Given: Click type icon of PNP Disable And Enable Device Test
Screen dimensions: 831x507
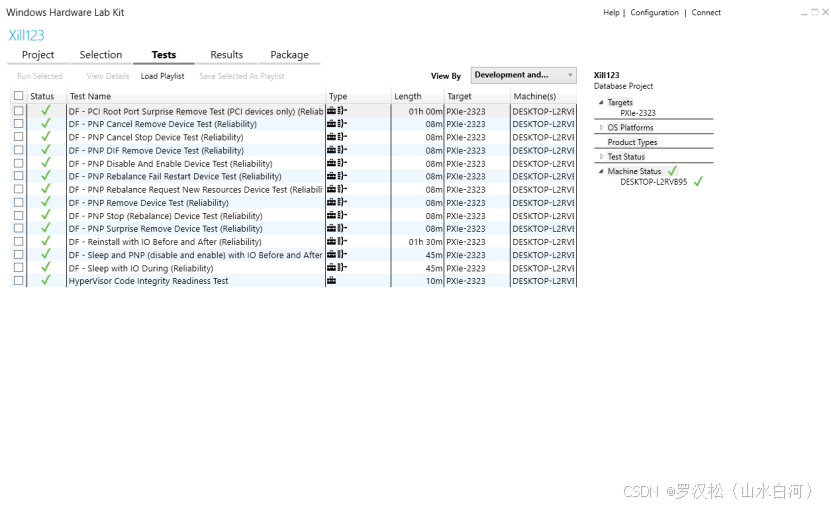Looking at the screenshot, I should 337,163.
